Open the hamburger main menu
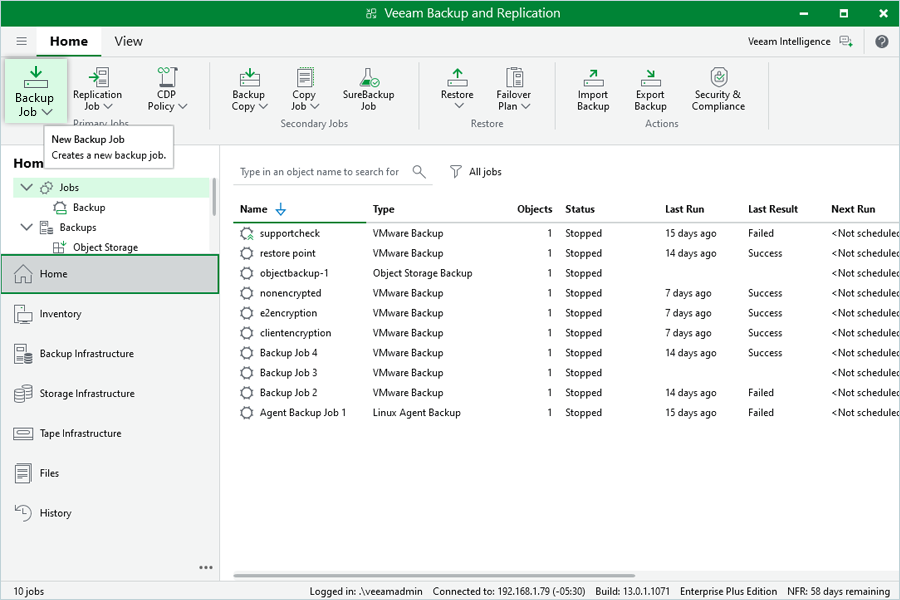 pyautogui.click(x=21, y=42)
